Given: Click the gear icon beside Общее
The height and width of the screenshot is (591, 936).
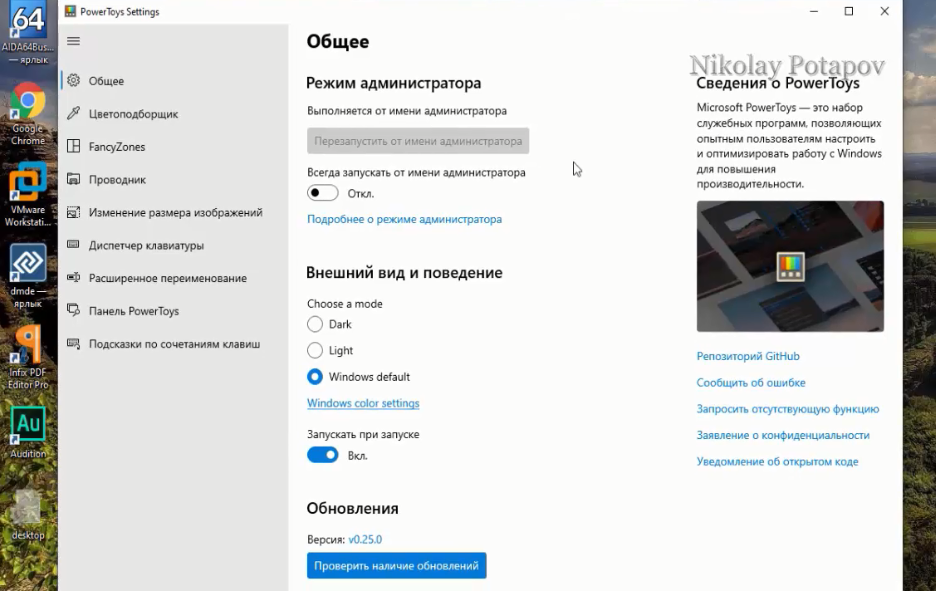Looking at the screenshot, I should pyautogui.click(x=73, y=81).
